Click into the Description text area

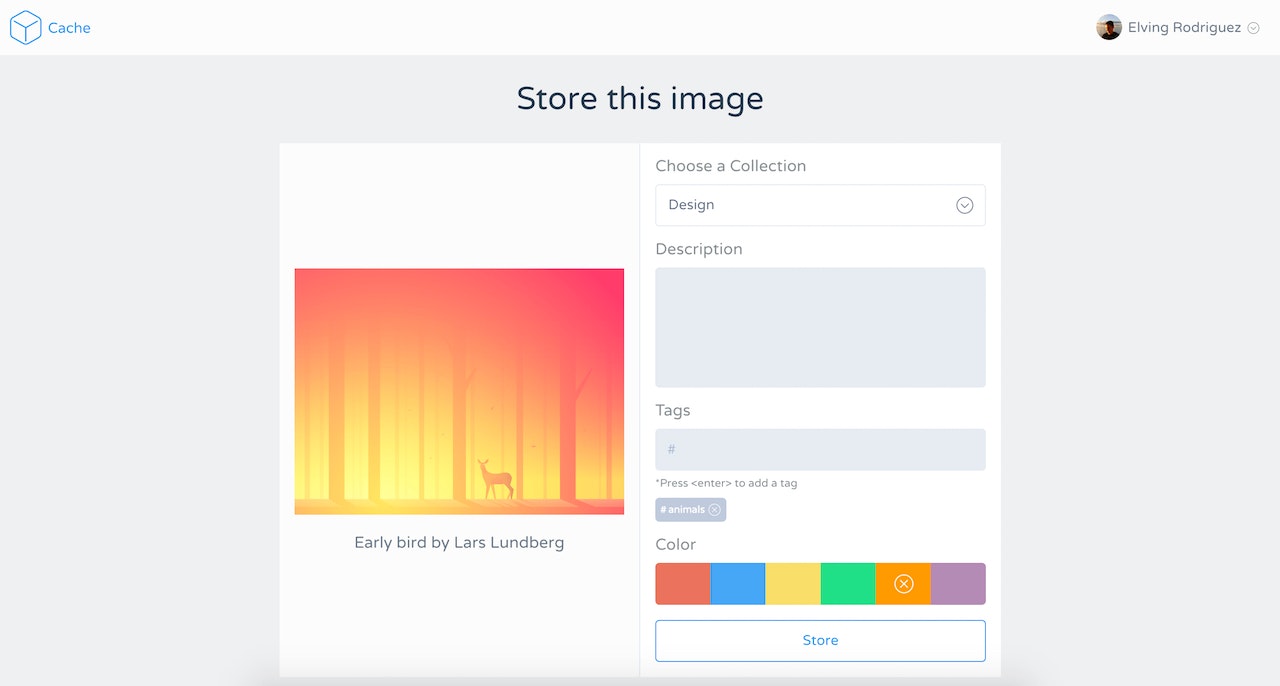pos(820,327)
